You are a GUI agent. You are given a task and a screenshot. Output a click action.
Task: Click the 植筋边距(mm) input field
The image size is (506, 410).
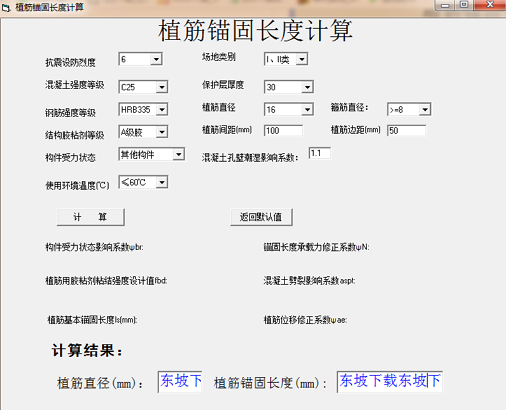click(406, 130)
